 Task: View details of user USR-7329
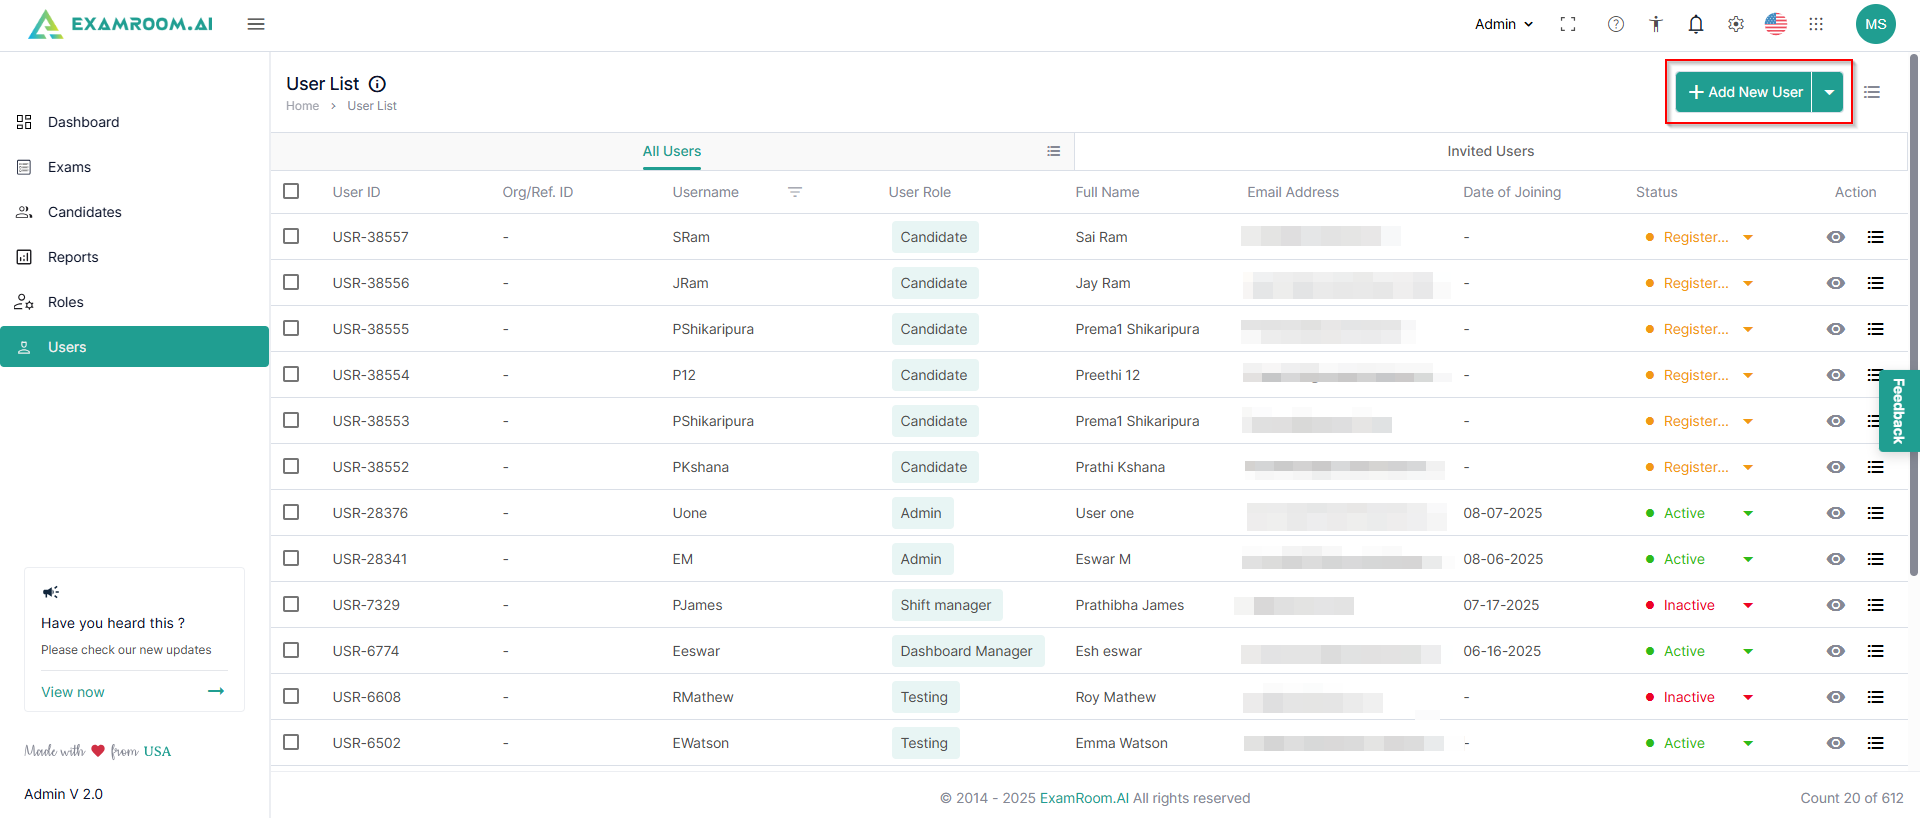(x=1835, y=605)
